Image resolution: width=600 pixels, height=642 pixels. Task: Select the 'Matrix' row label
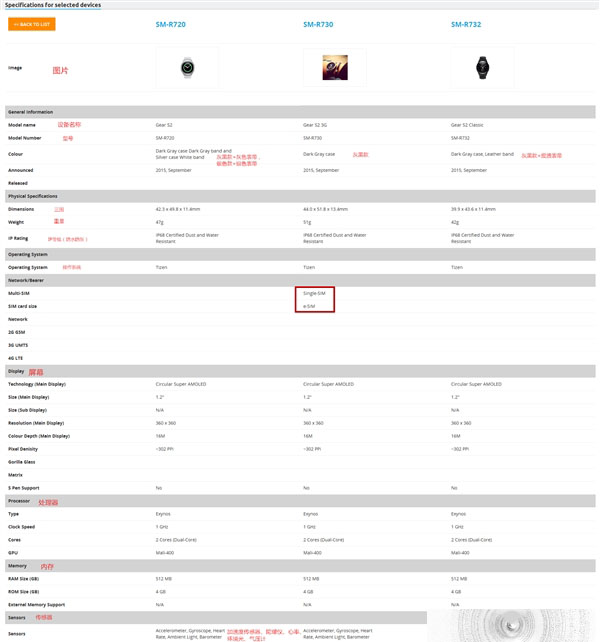[15, 475]
